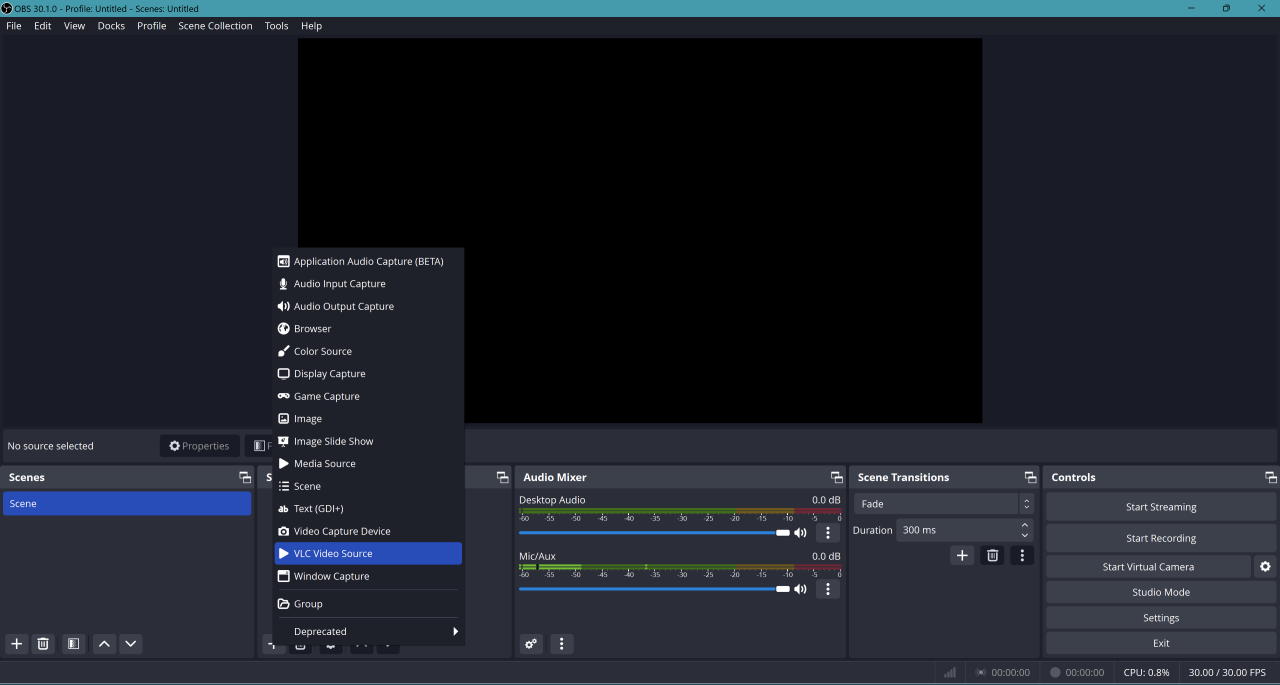Open OBS Settings
This screenshot has height=685, width=1280.
coord(1160,617)
